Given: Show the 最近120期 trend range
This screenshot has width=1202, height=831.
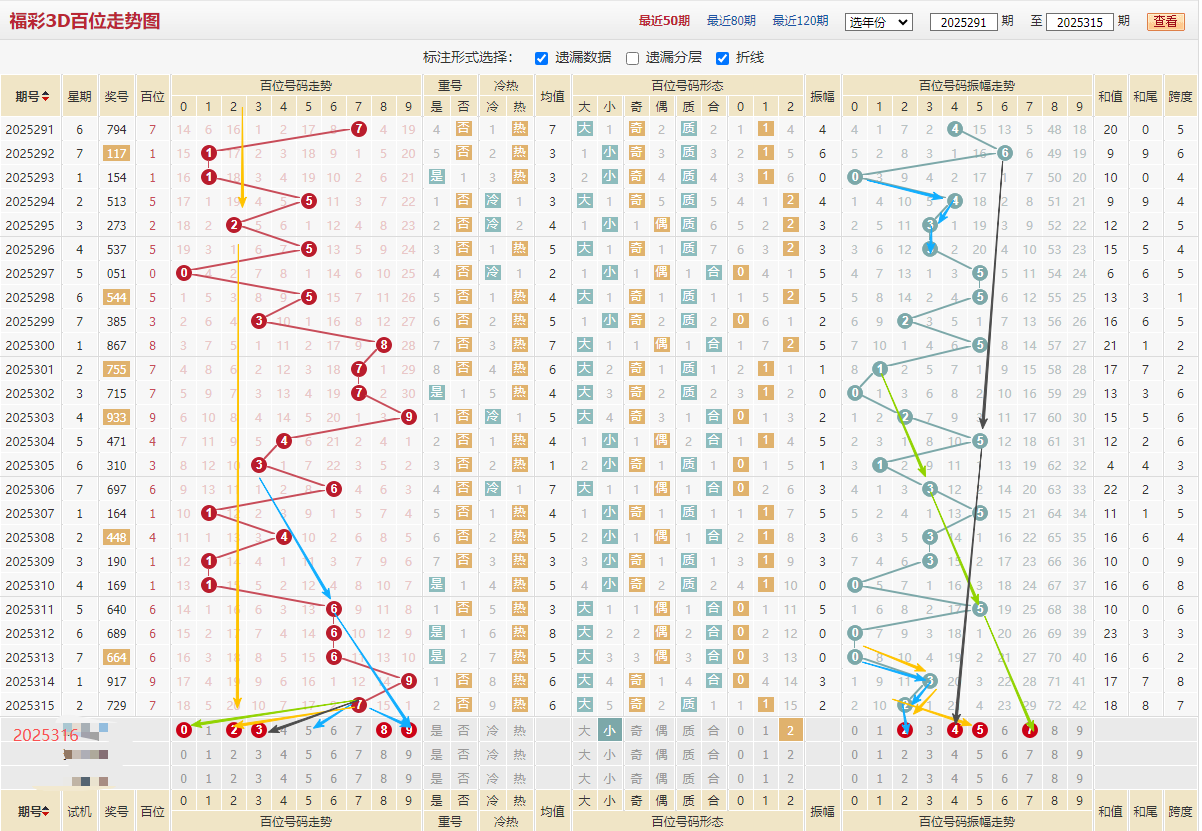Looking at the screenshot, I should pos(800,21).
